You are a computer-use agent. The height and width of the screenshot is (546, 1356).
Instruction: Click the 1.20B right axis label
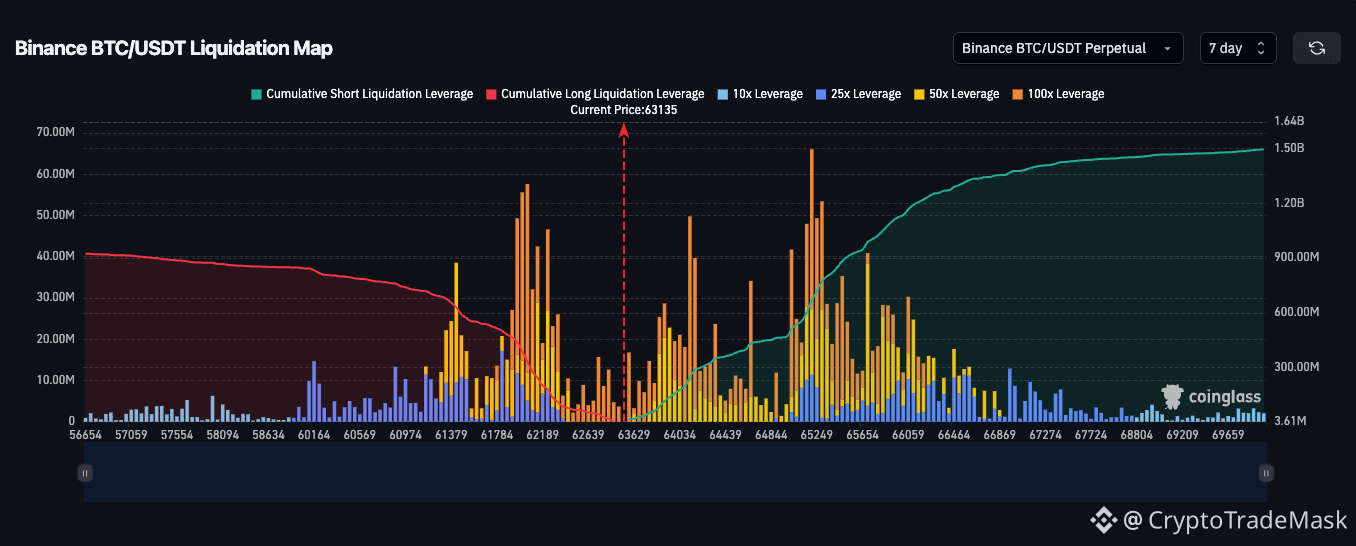[1290, 203]
